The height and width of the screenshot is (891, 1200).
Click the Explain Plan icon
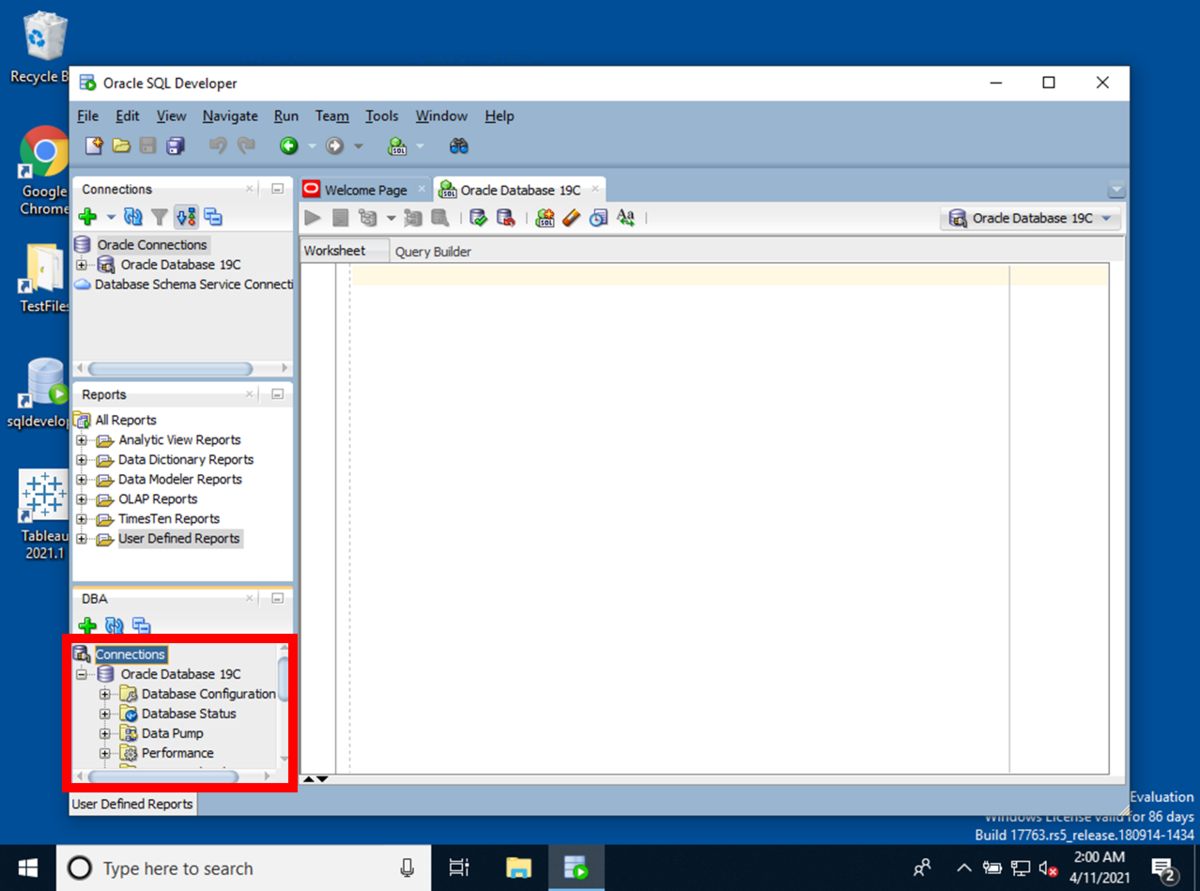click(x=368, y=217)
